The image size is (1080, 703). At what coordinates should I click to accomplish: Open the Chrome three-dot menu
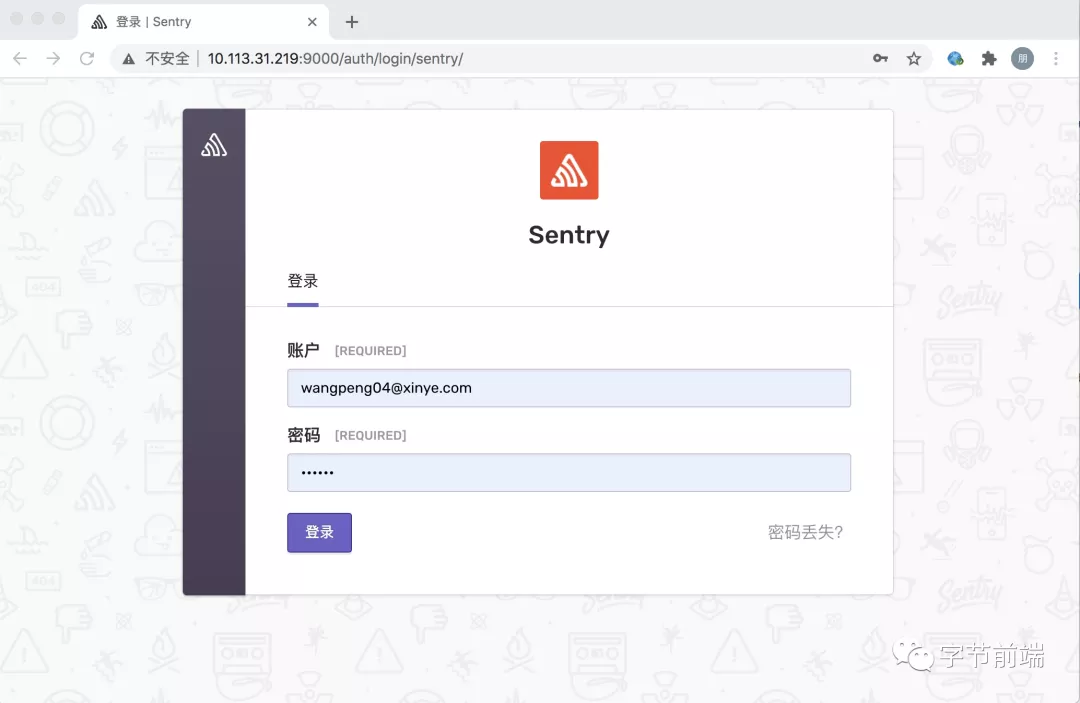pyautogui.click(x=1057, y=58)
